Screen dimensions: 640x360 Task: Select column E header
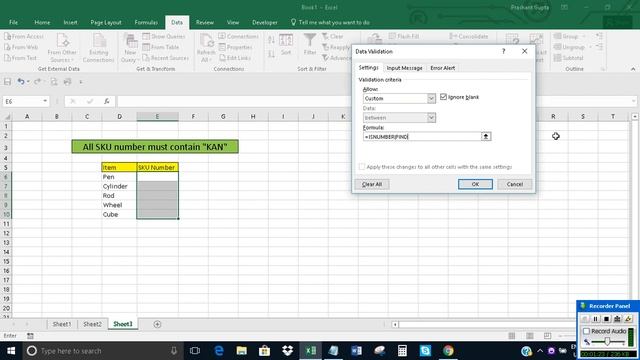[157, 116]
